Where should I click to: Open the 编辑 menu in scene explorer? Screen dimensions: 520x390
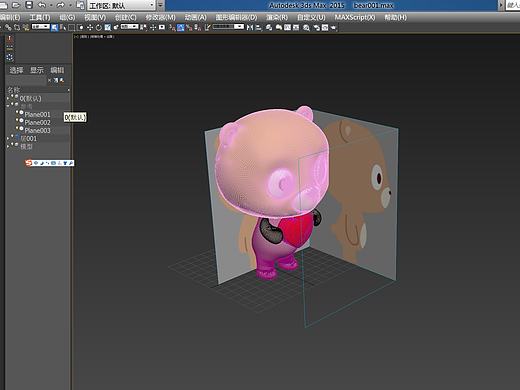click(57, 70)
